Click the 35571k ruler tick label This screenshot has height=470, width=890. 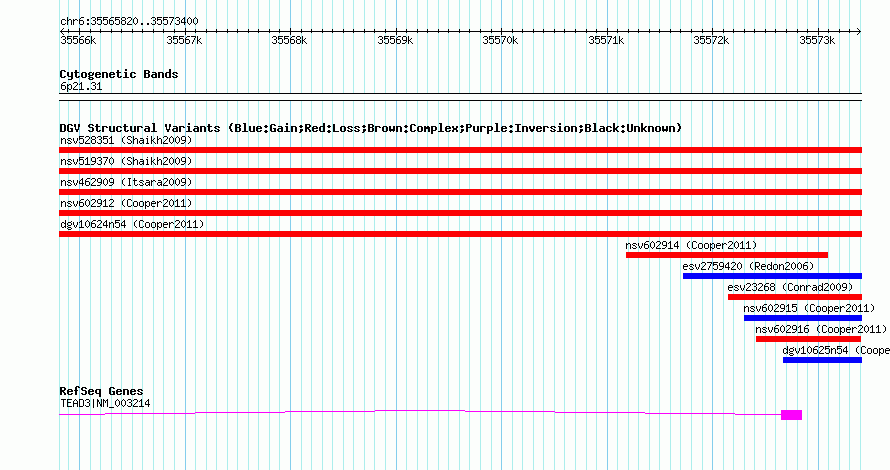click(606, 40)
